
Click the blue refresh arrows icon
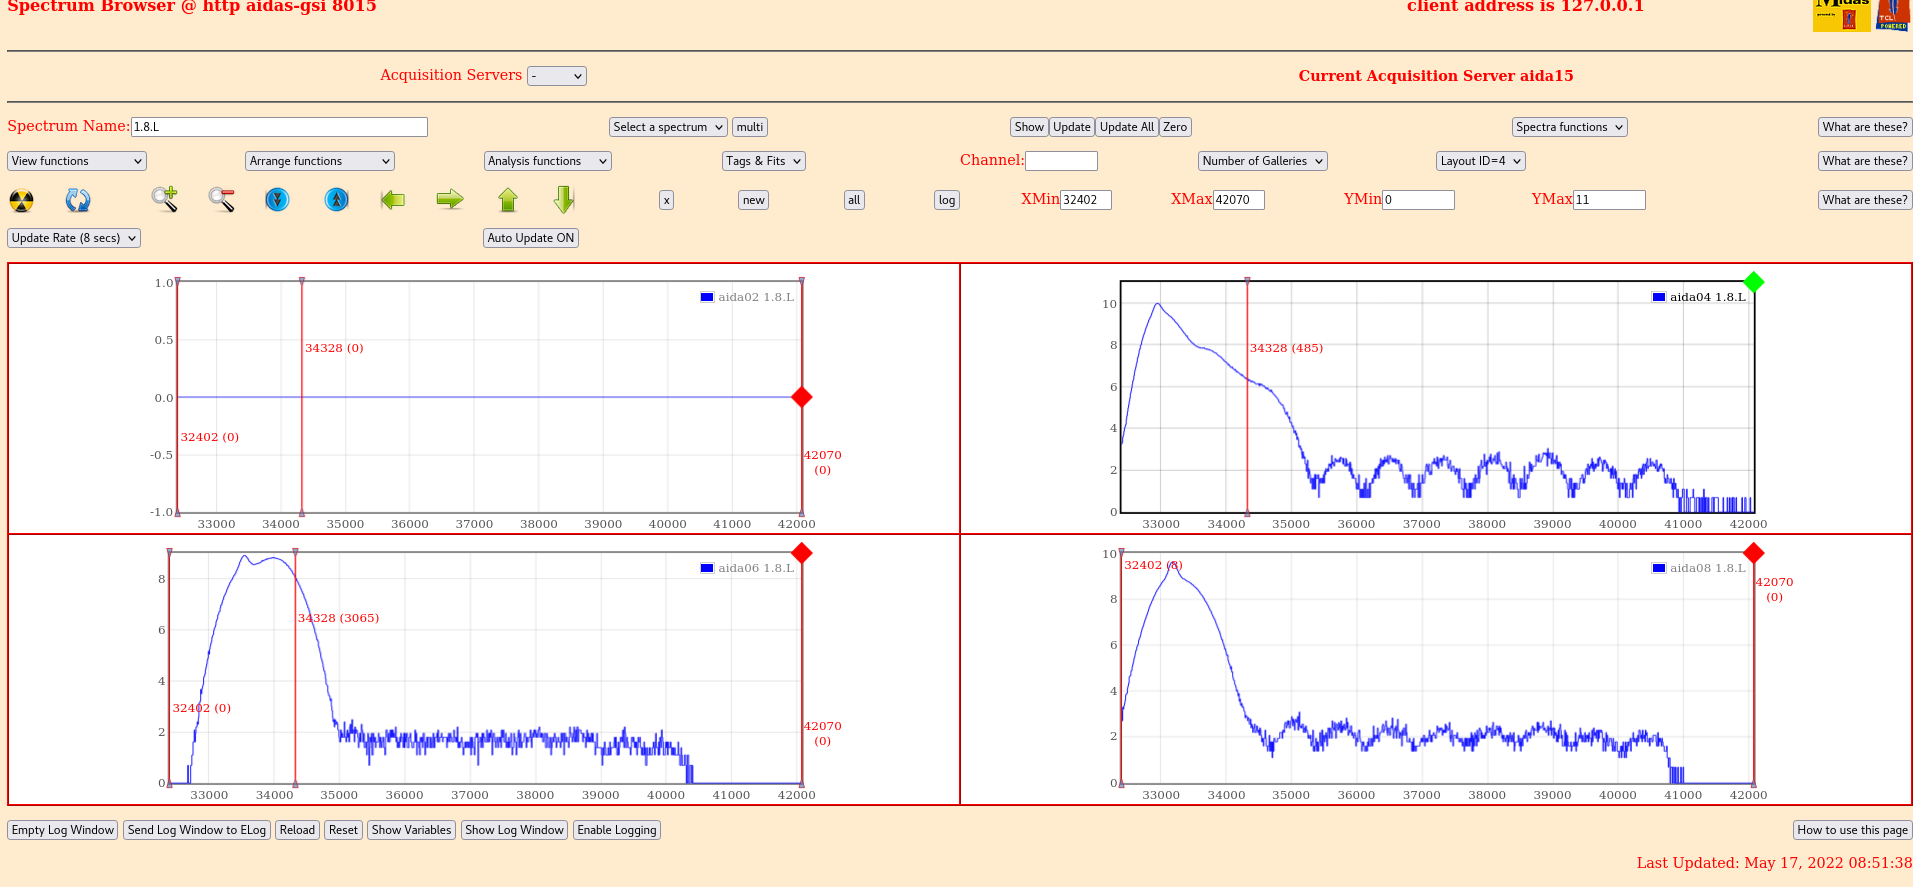[78, 200]
